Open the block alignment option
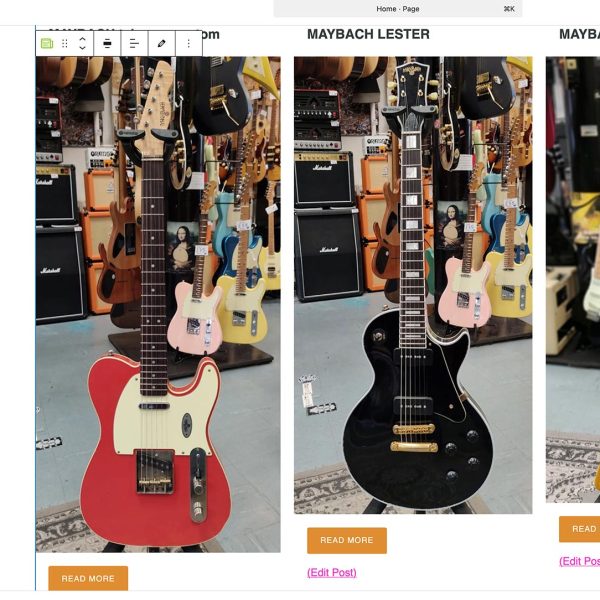 click(x=107, y=44)
